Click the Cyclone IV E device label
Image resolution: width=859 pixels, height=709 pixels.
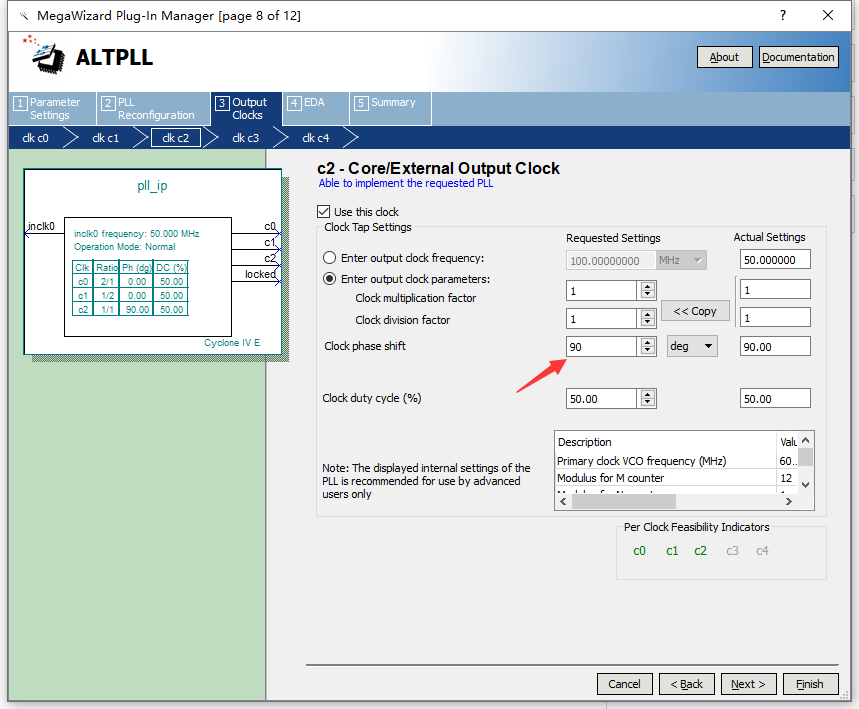tap(232, 342)
